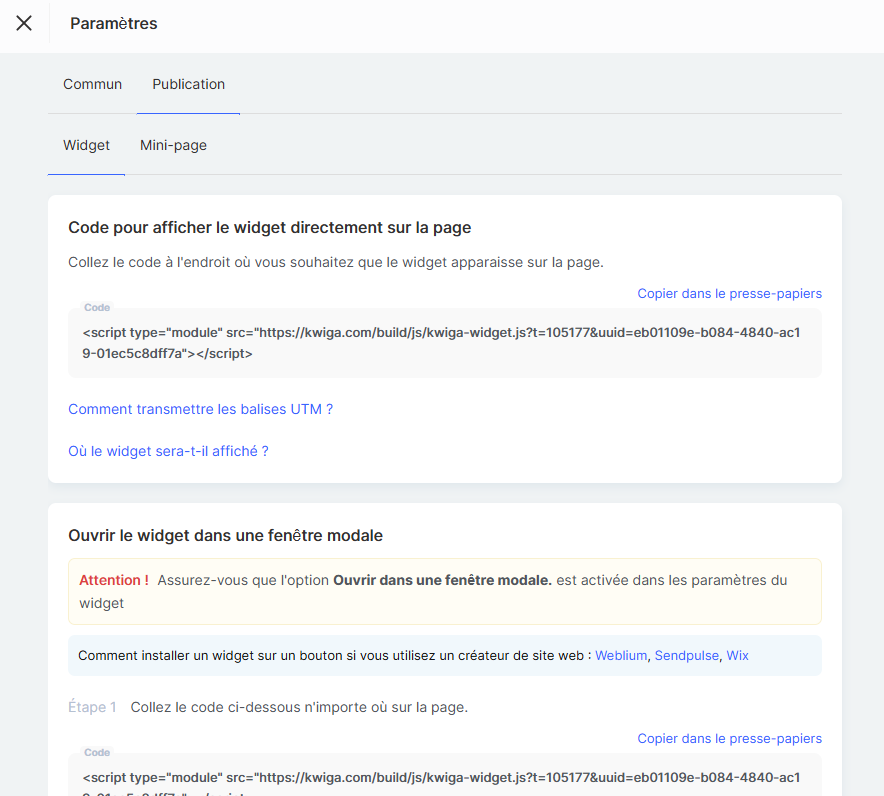The image size is (884, 796).
Task: Copy the Étape 1 modal code to clipboard
Action: coord(729,738)
